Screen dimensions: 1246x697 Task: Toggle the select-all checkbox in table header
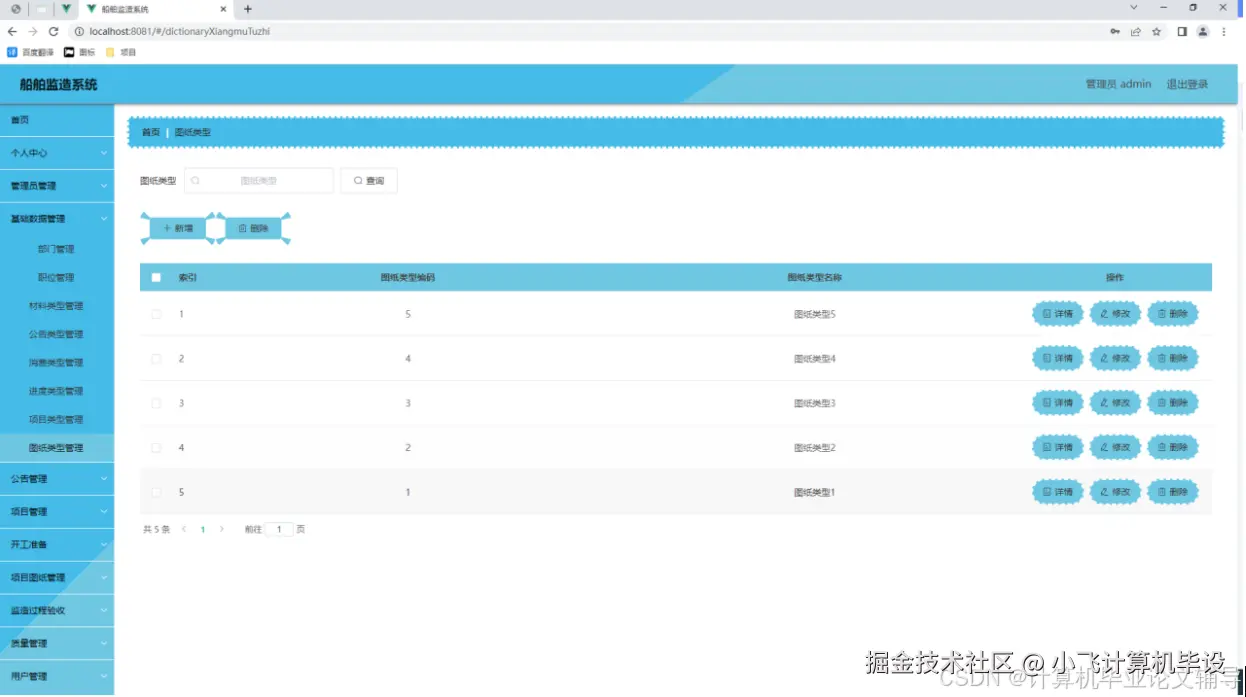tap(156, 278)
